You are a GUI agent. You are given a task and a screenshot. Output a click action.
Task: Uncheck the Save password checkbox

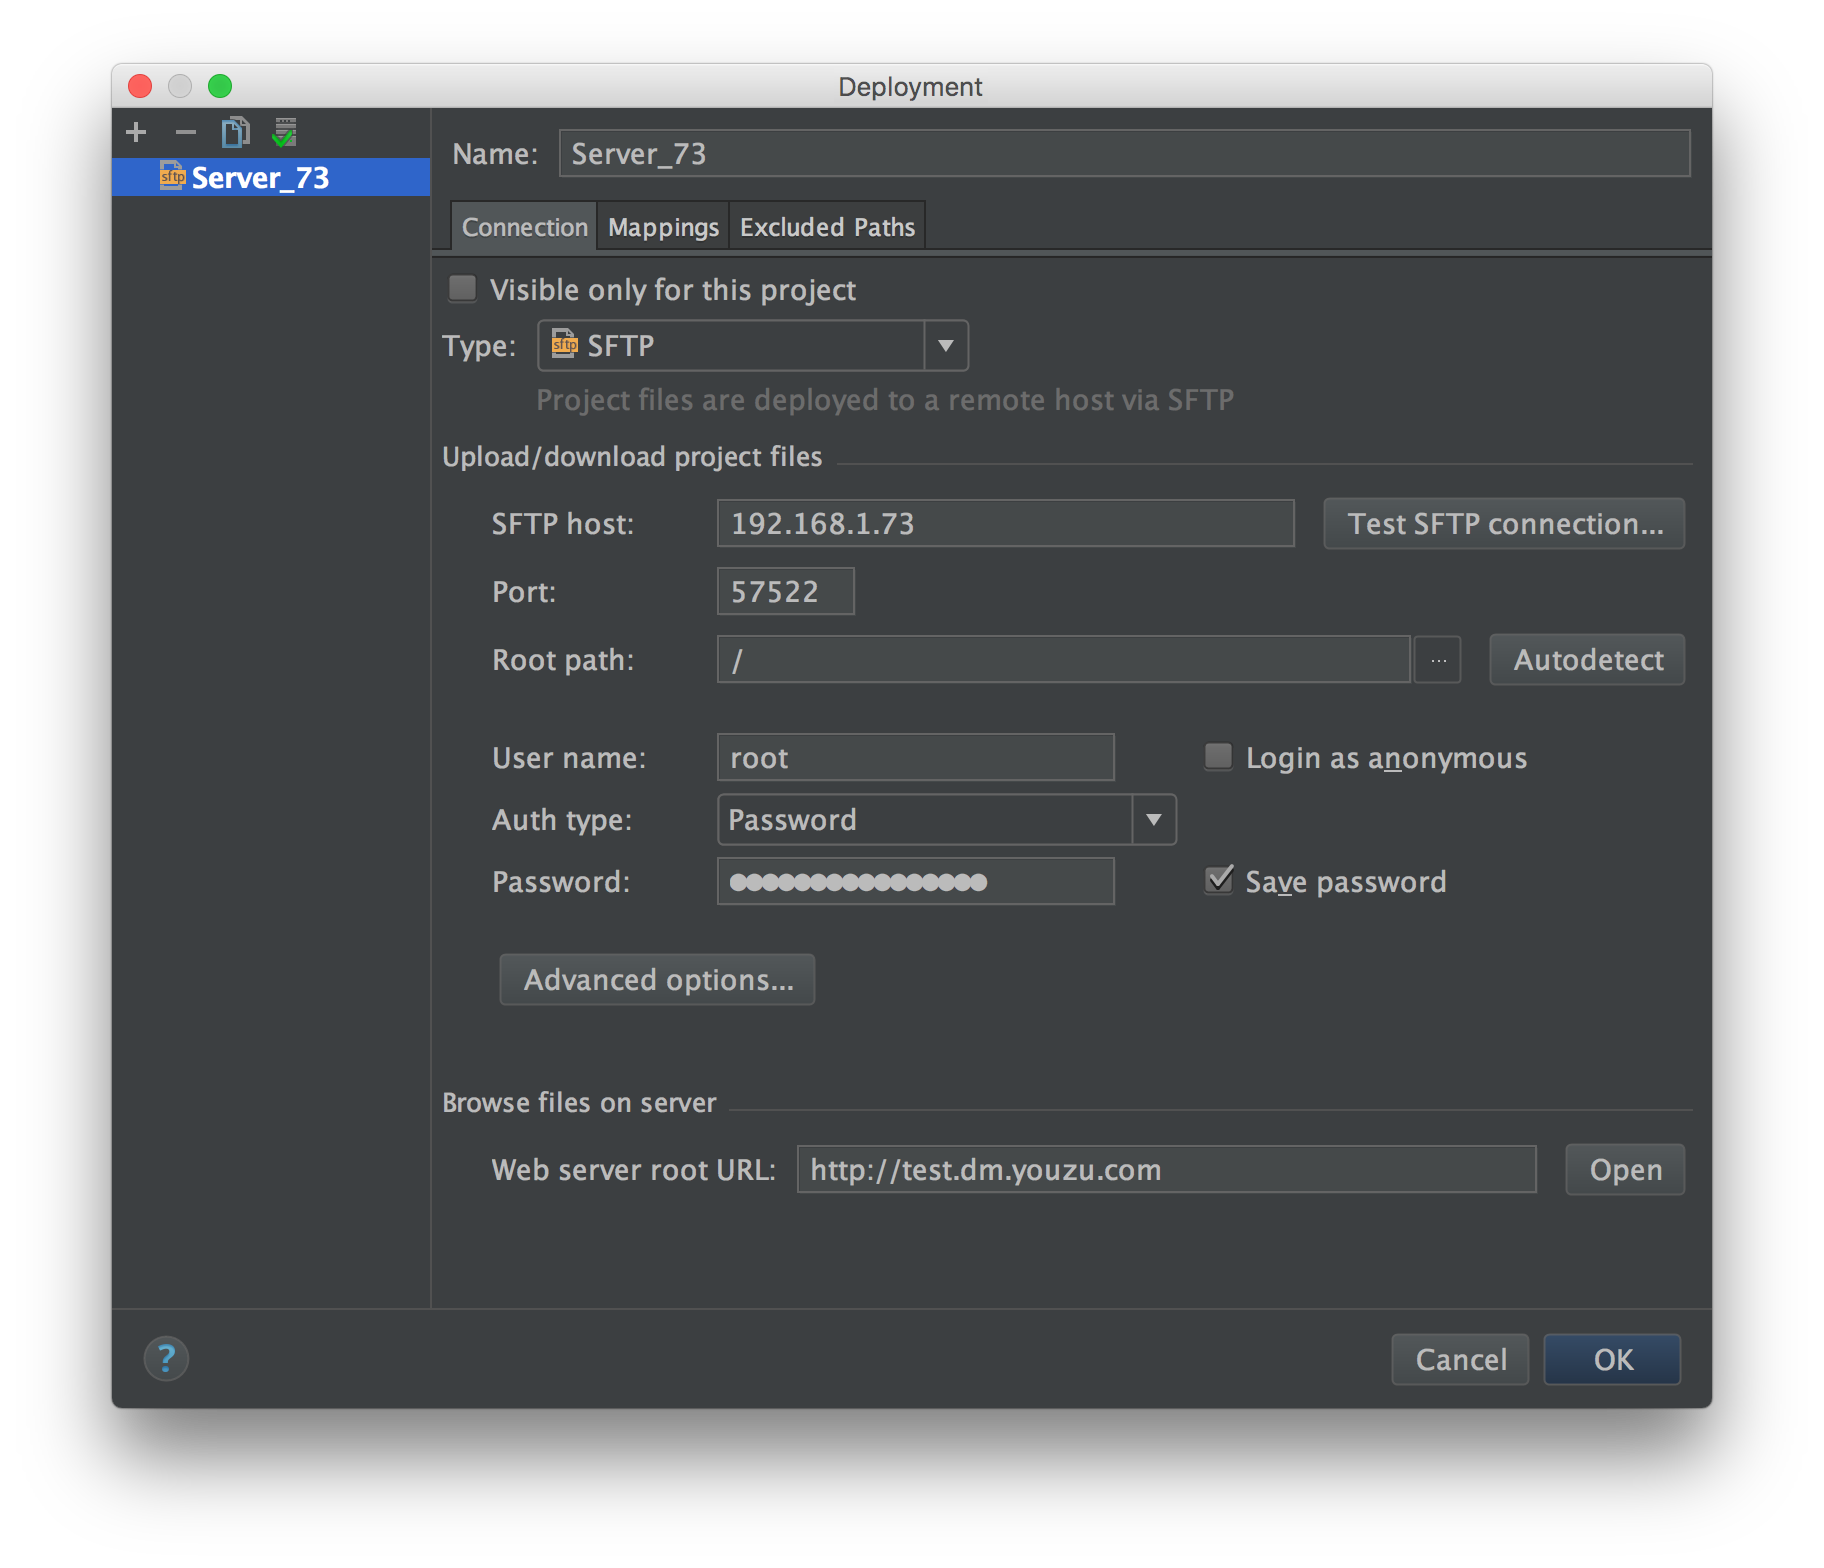1219,881
